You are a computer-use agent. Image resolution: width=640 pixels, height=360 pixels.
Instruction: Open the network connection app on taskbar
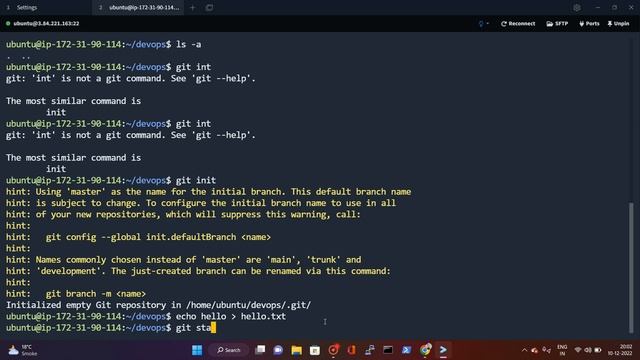(370, 350)
